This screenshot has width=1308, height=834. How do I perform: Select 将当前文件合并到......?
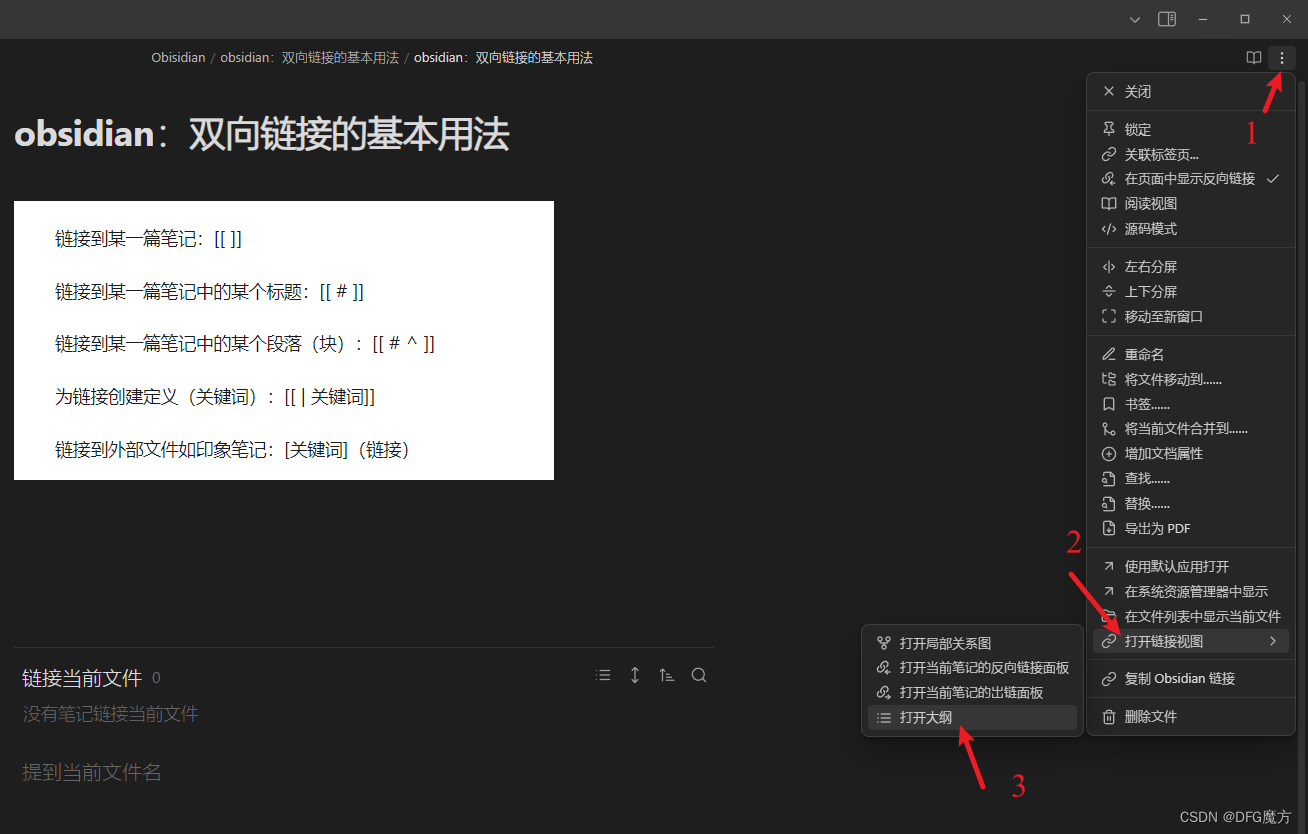tap(1191, 429)
